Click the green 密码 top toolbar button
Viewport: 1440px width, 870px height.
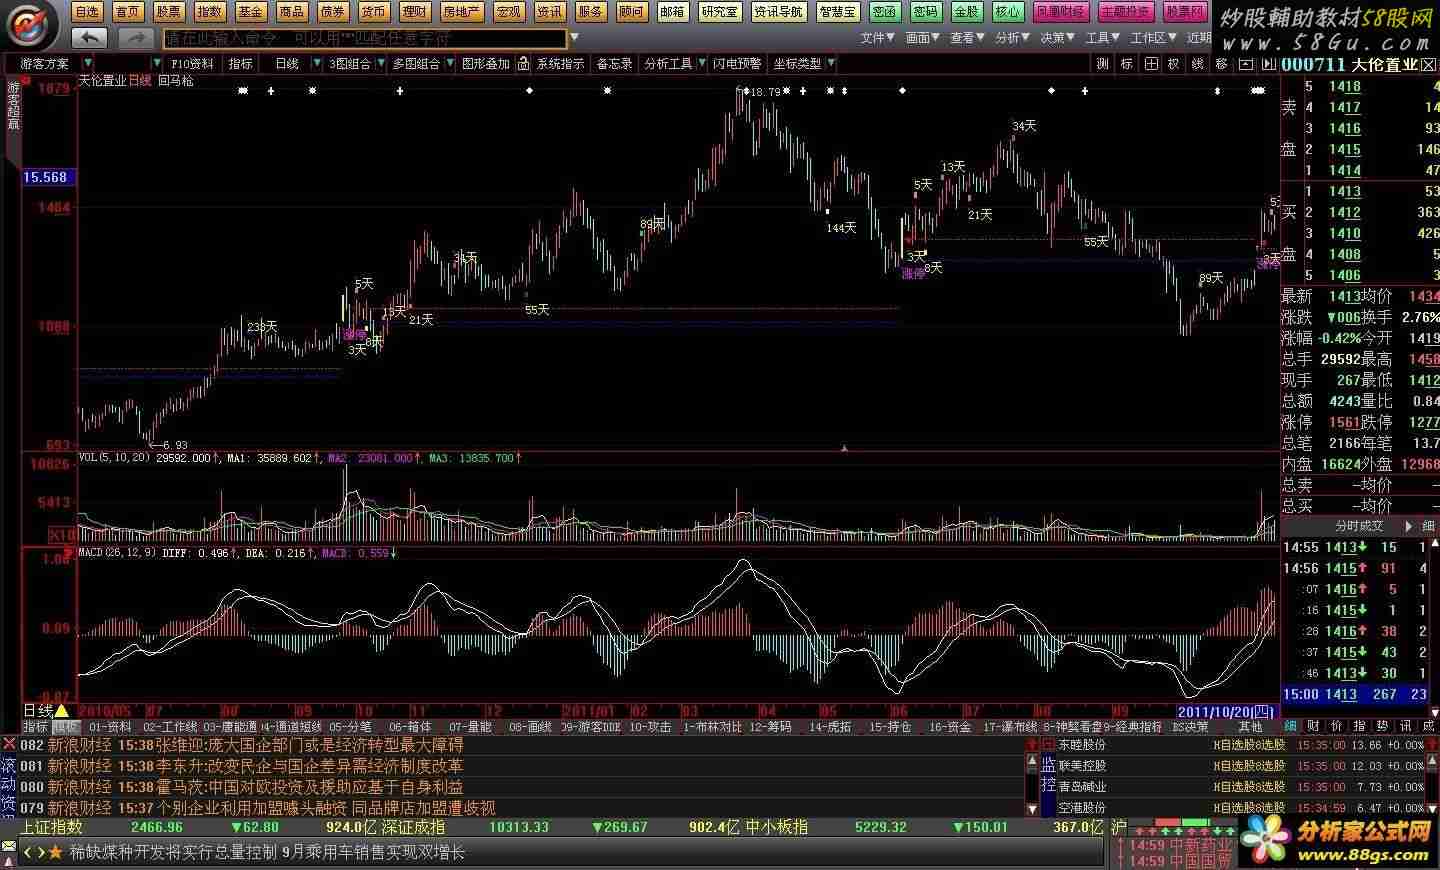point(926,12)
